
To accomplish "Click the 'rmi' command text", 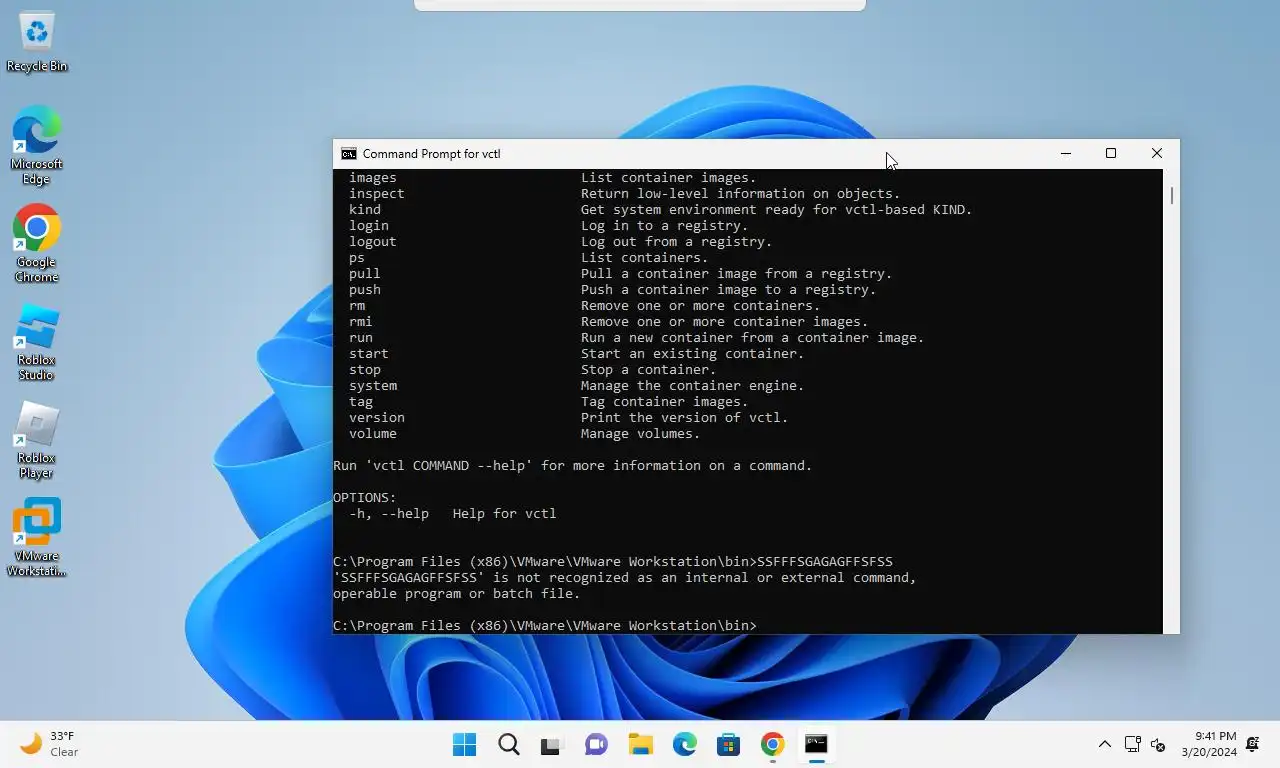I will (x=361, y=322).
